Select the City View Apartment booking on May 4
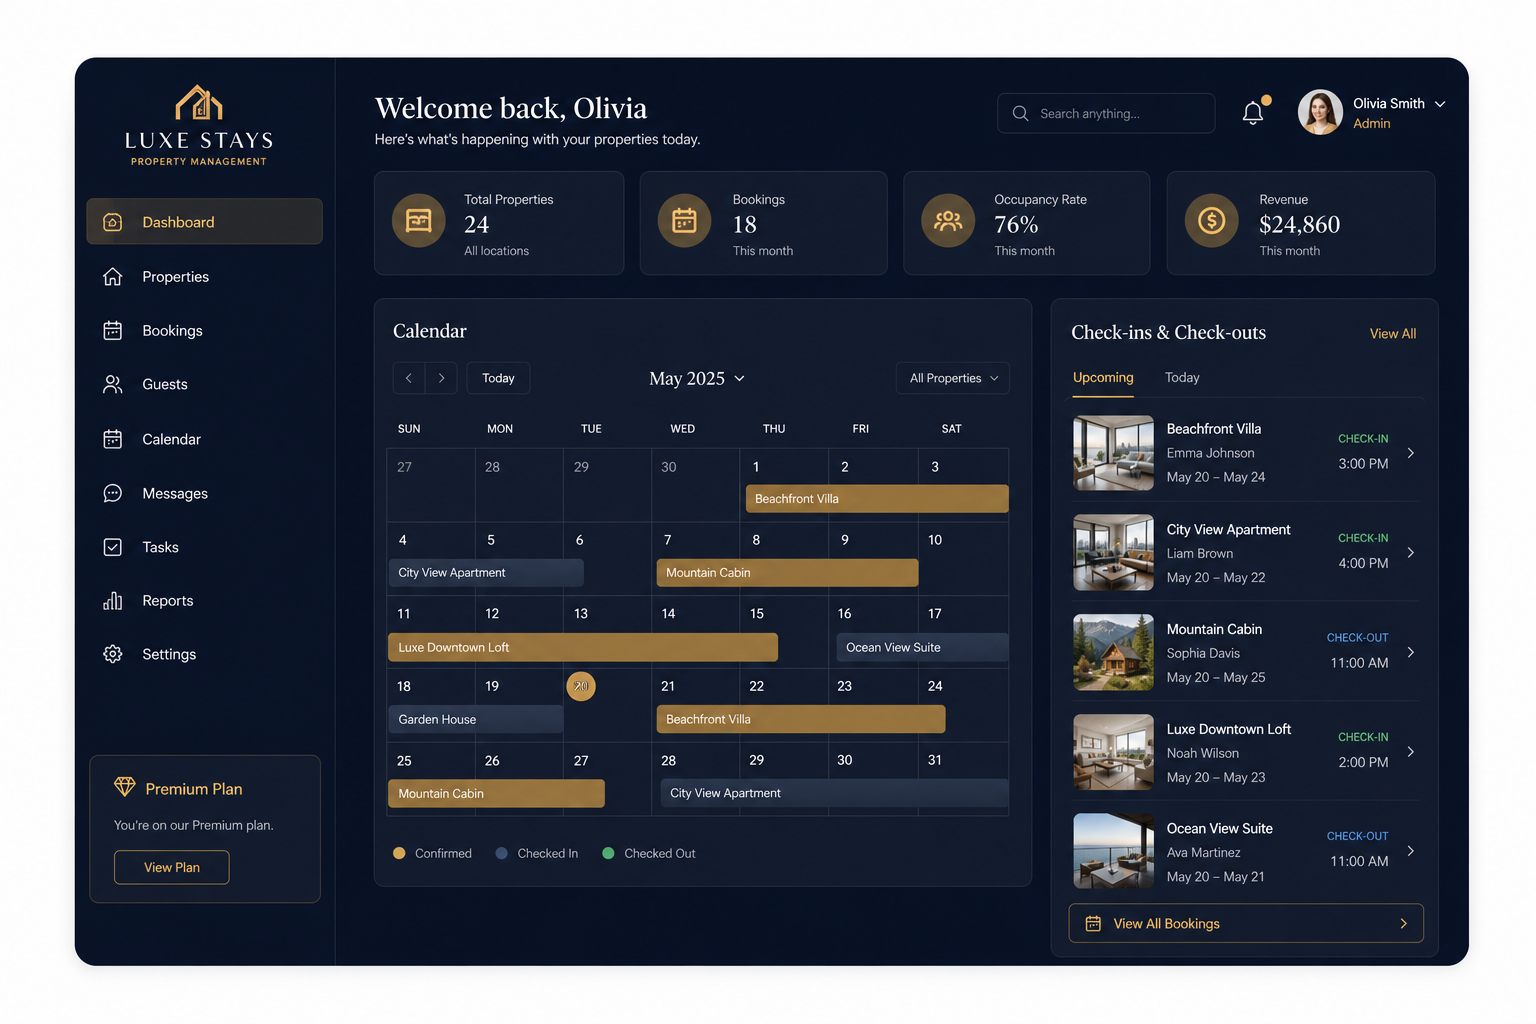1536x1024 pixels. tap(486, 573)
